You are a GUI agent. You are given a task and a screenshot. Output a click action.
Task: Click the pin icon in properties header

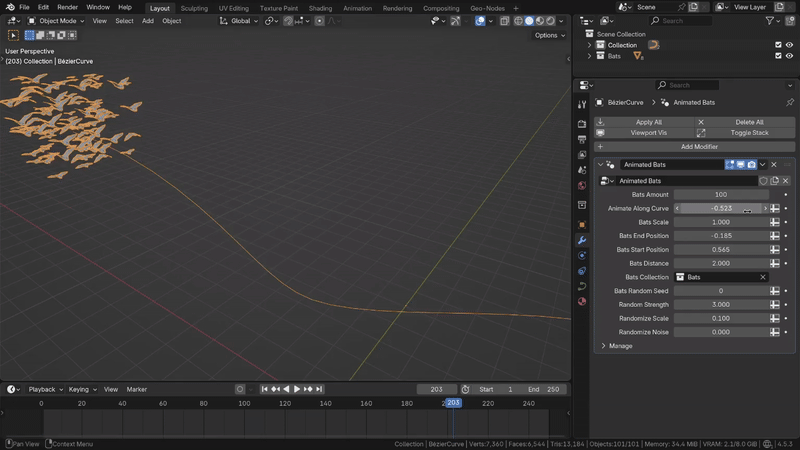coord(789,102)
